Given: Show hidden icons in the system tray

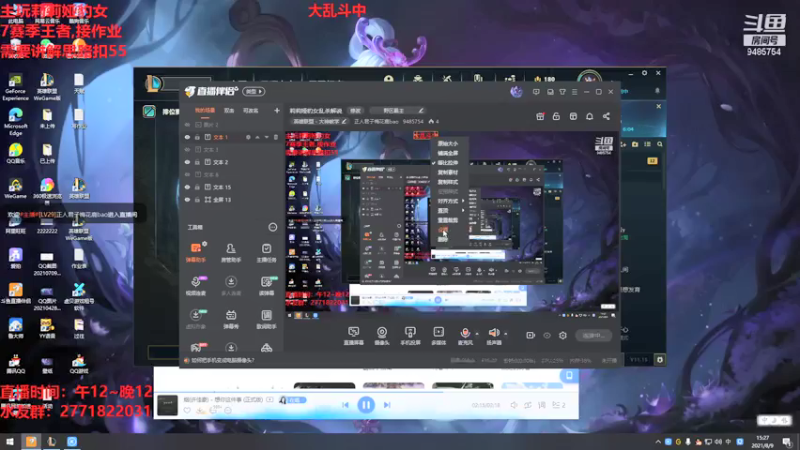Looking at the screenshot, I should [658, 441].
